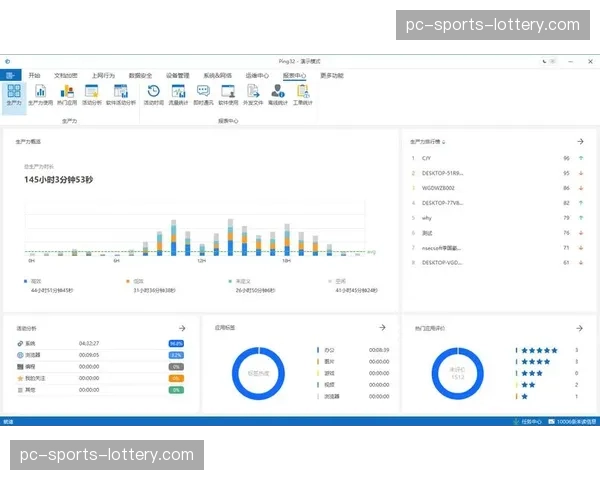Select the 热门应用 ribbon icon

pyautogui.click(x=67, y=94)
